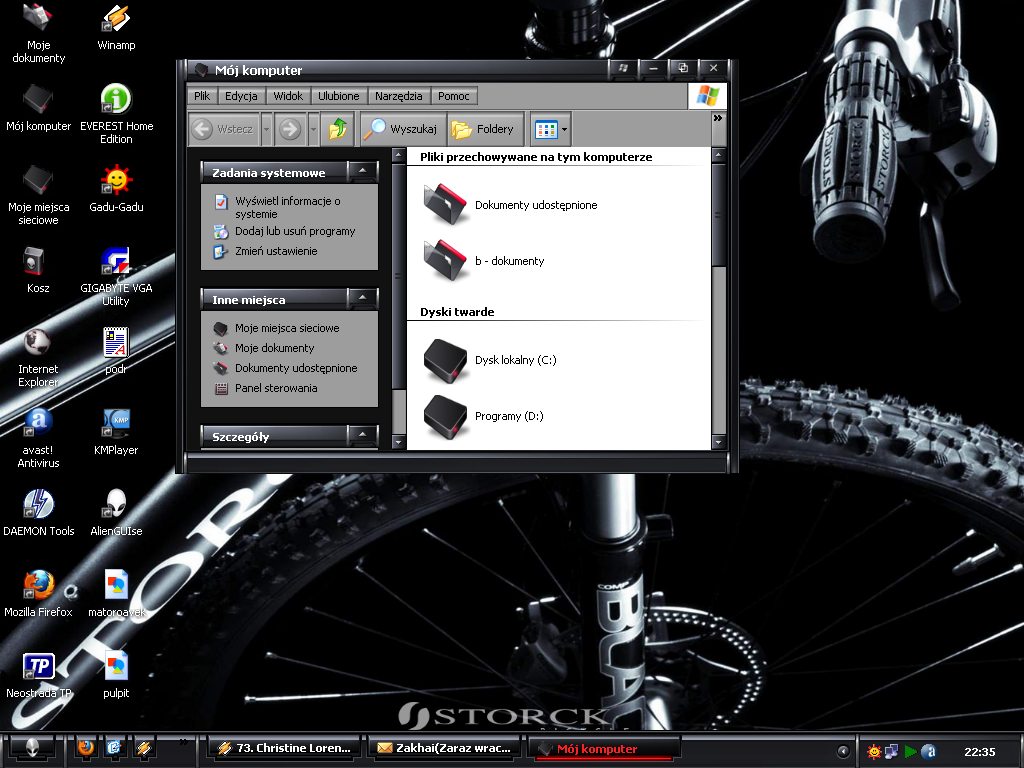
Task: Select the Winamp desktop icon
Action: (x=116, y=20)
